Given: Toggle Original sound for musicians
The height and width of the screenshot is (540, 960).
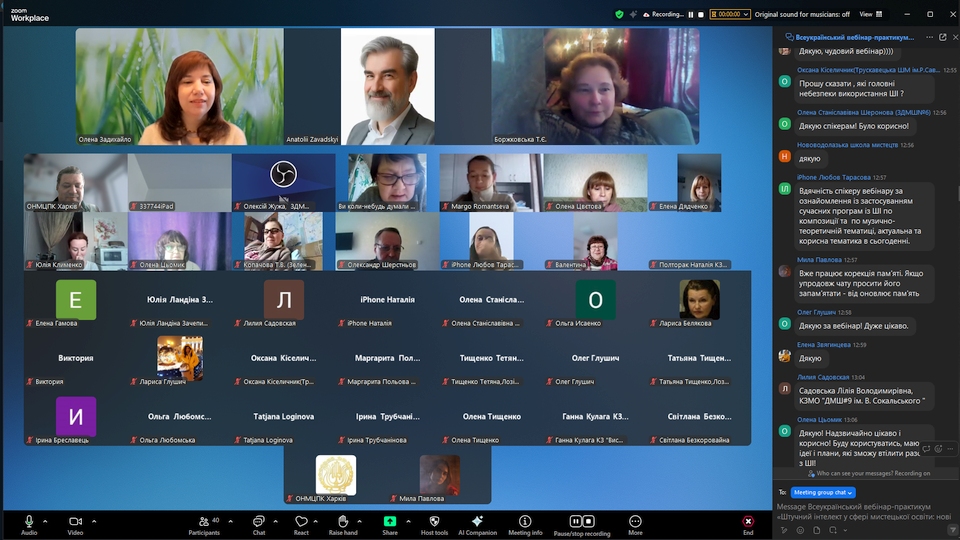Looking at the screenshot, I should tap(802, 14).
